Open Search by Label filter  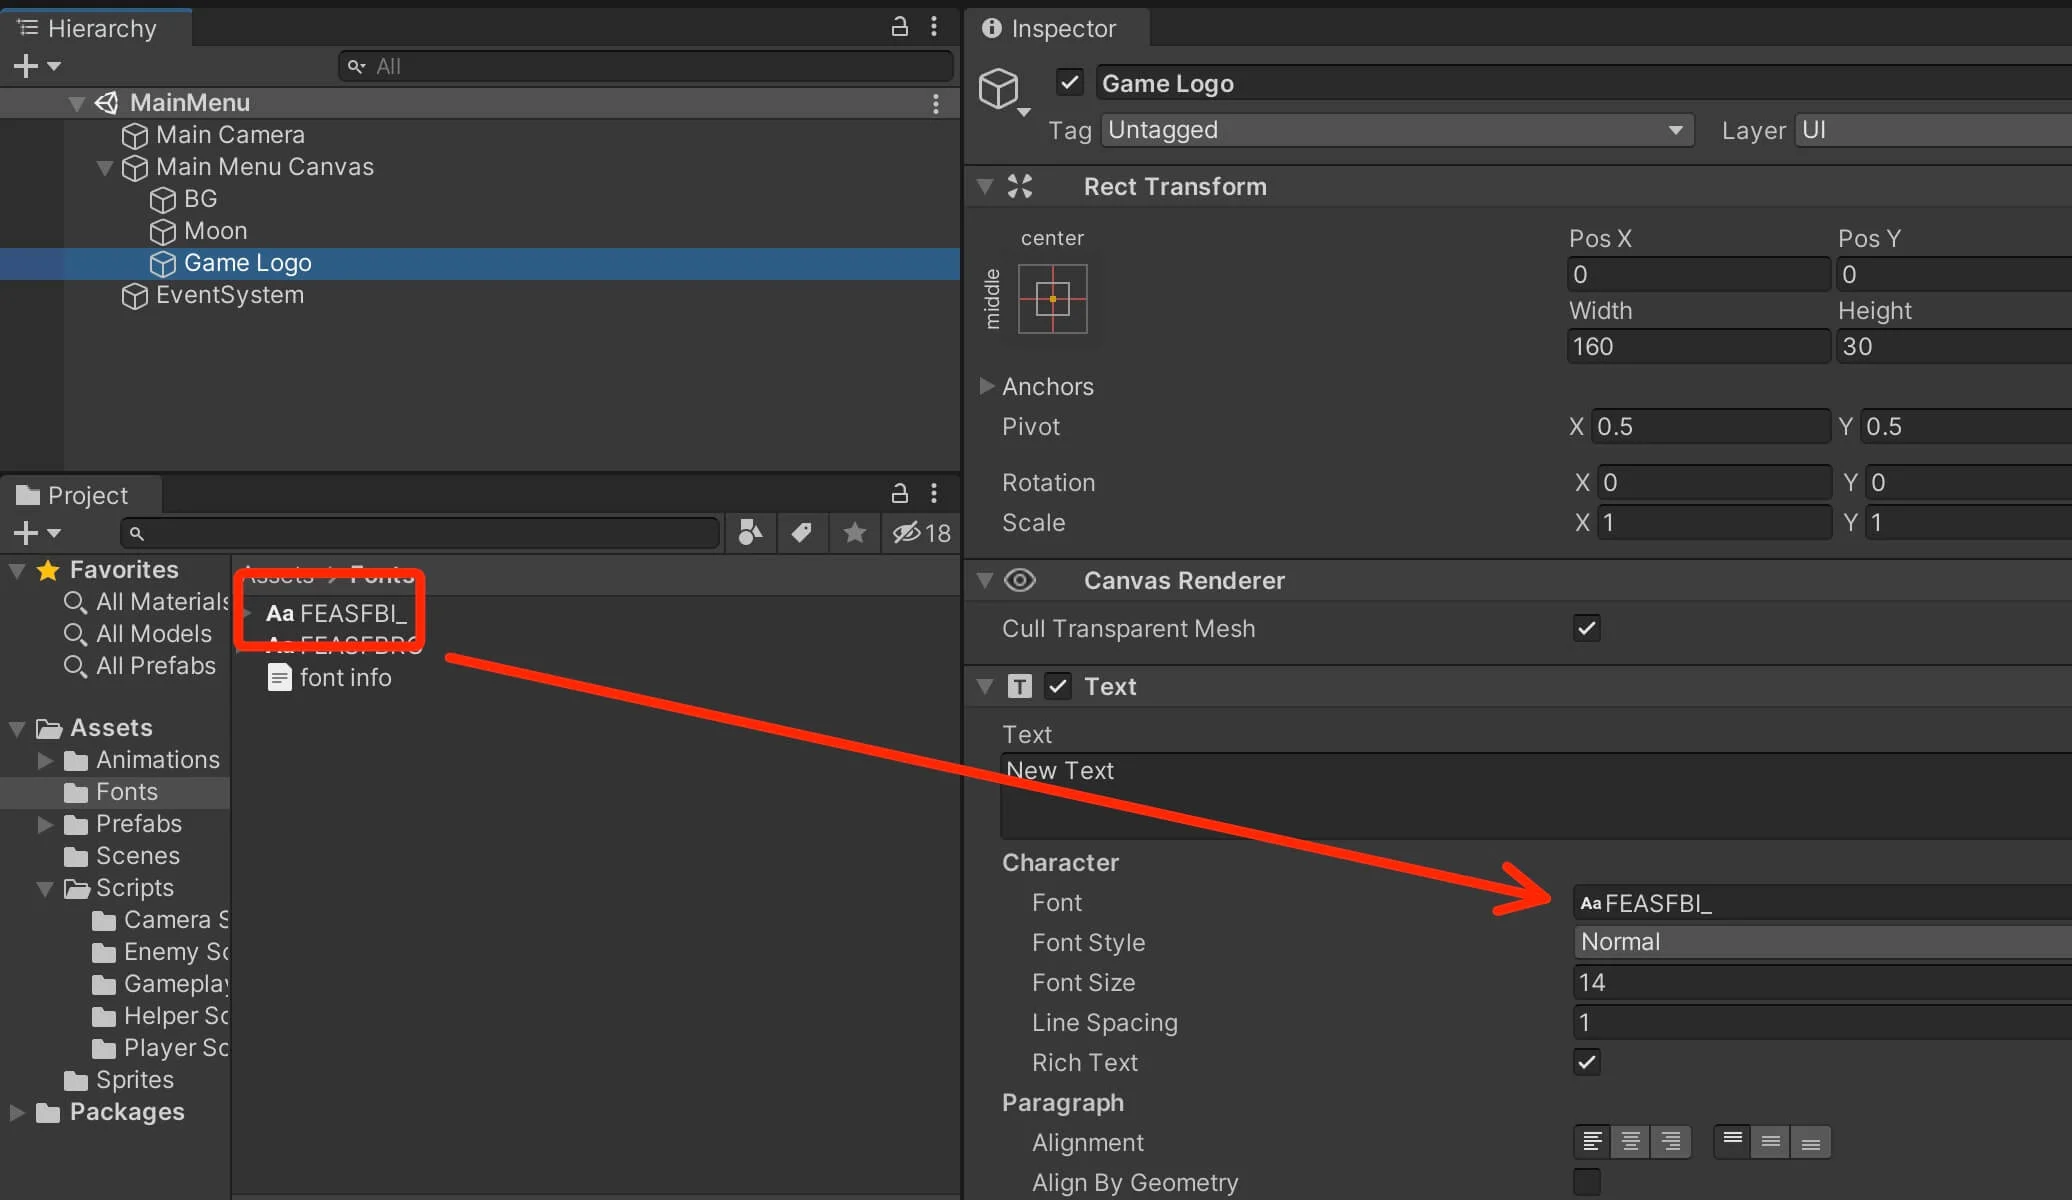pos(802,533)
